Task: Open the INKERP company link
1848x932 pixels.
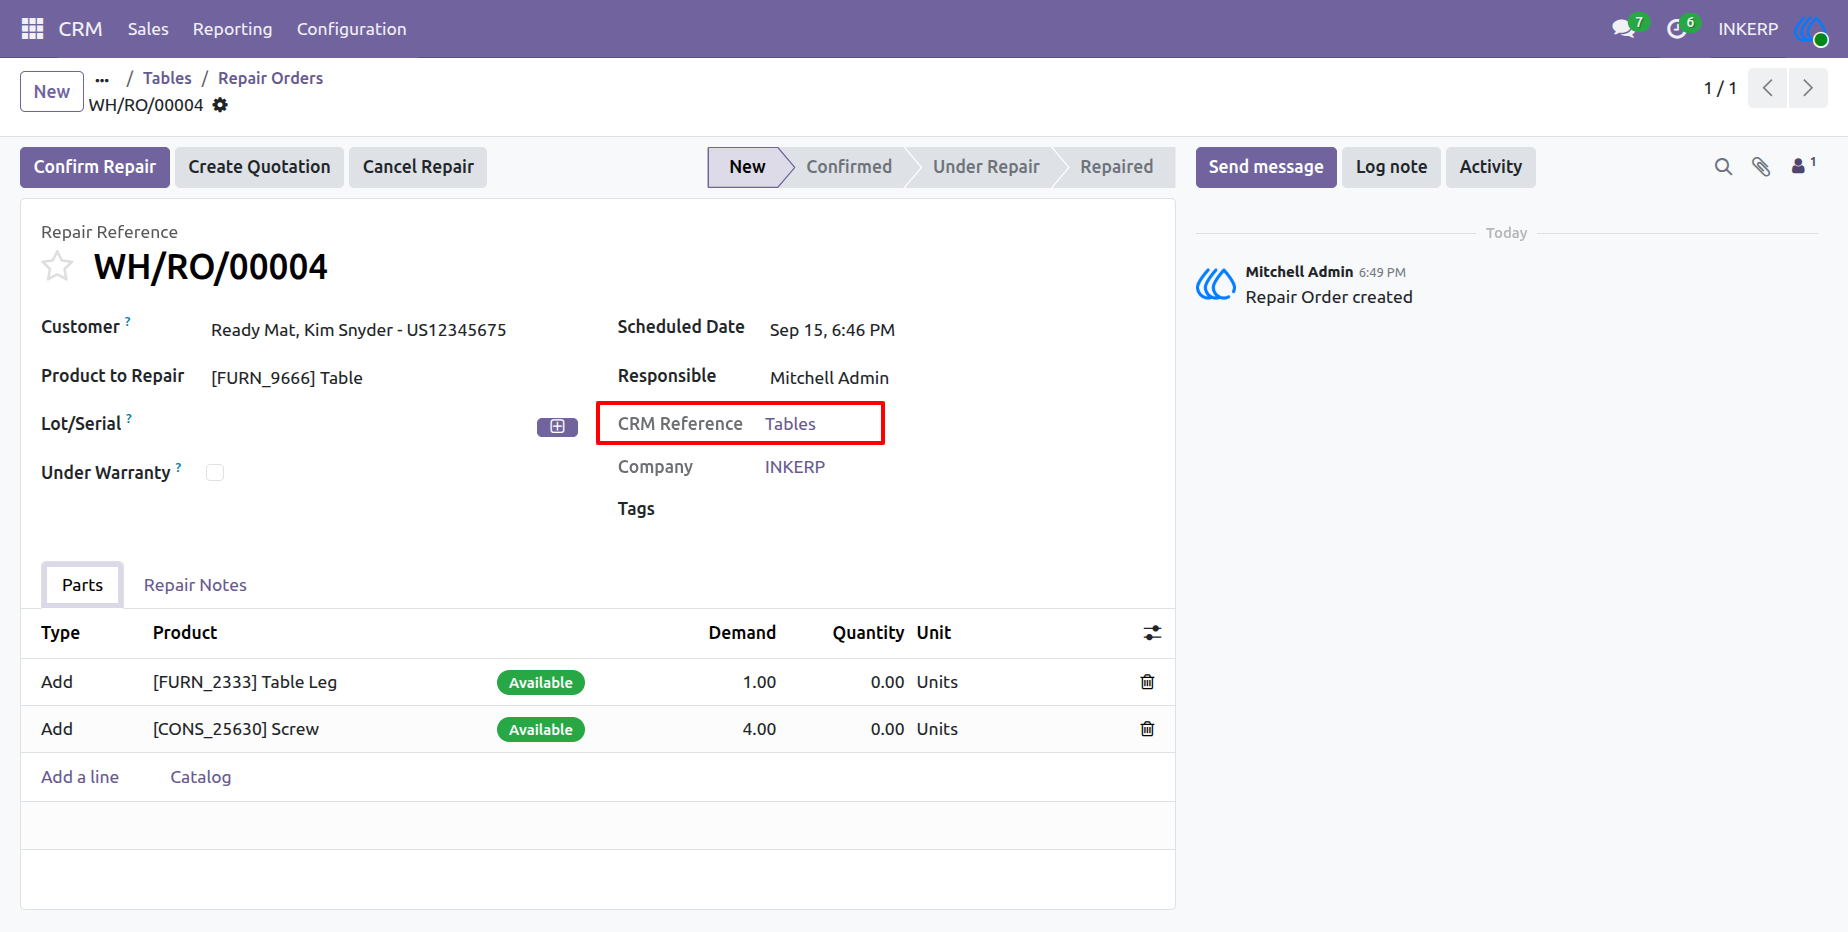Action: coord(795,467)
